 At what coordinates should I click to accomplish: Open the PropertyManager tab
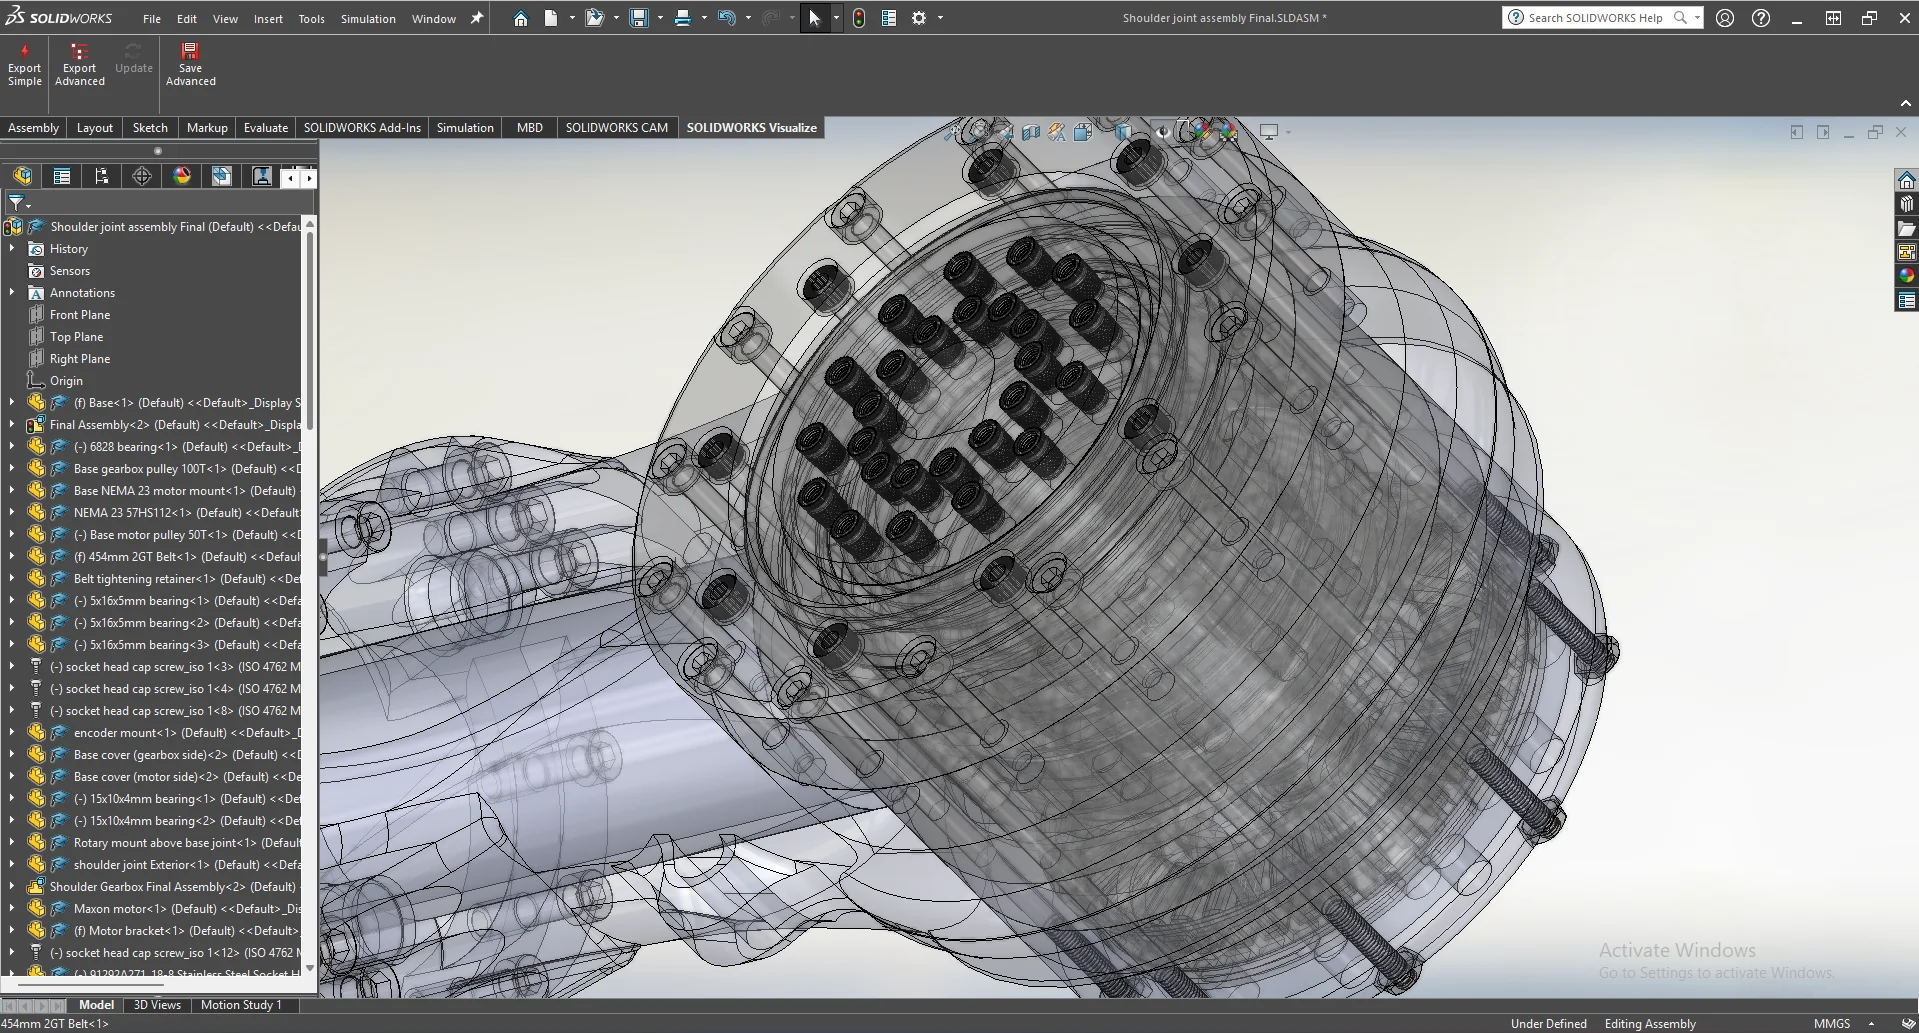tap(62, 176)
